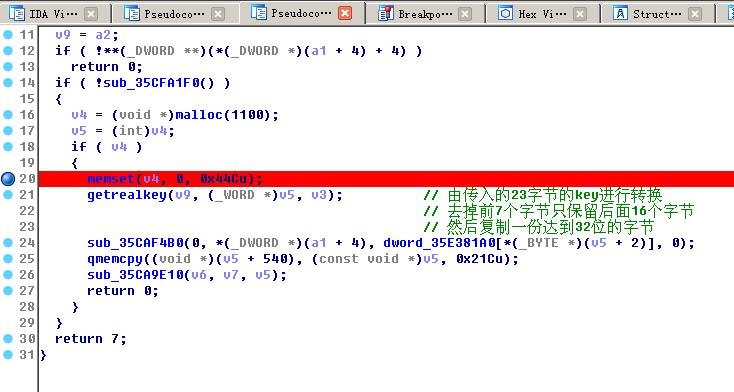Click the IDA View tab icon
Image resolution: width=734 pixels, height=392 pixels.
pyautogui.click(x=17, y=14)
